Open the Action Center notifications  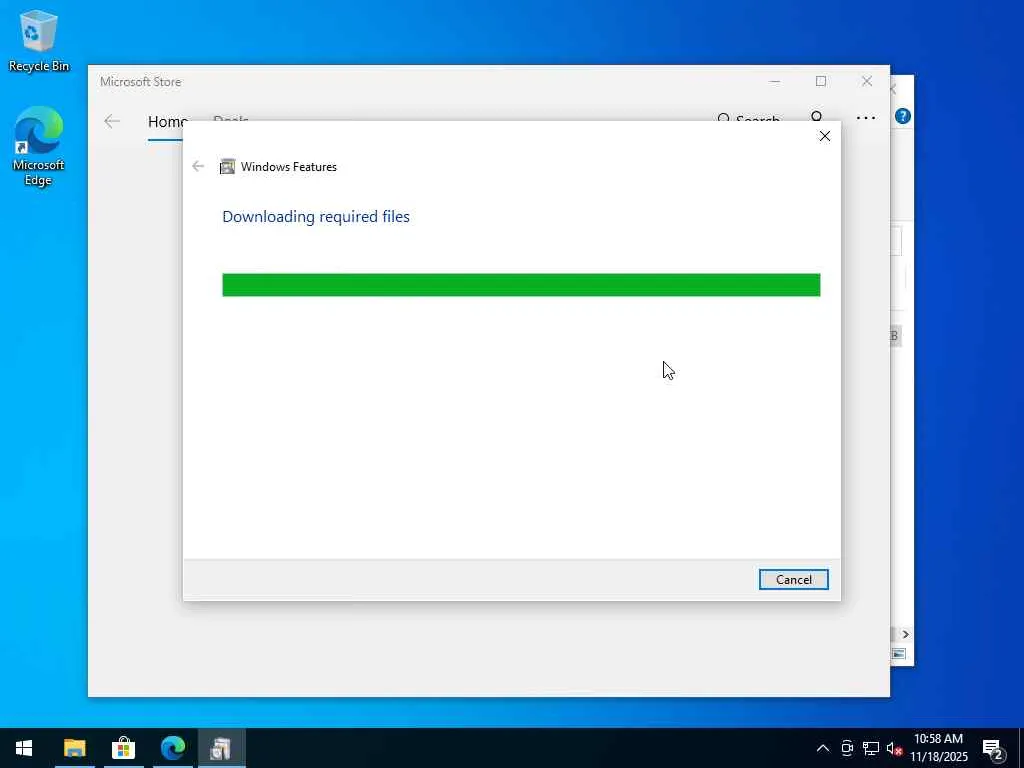[993, 748]
